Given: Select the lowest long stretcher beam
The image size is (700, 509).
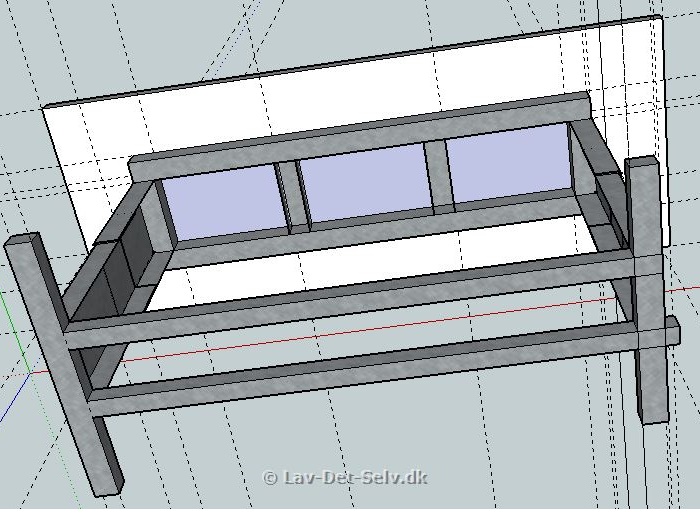Looking at the screenshot, I should [x=384, y=366].
